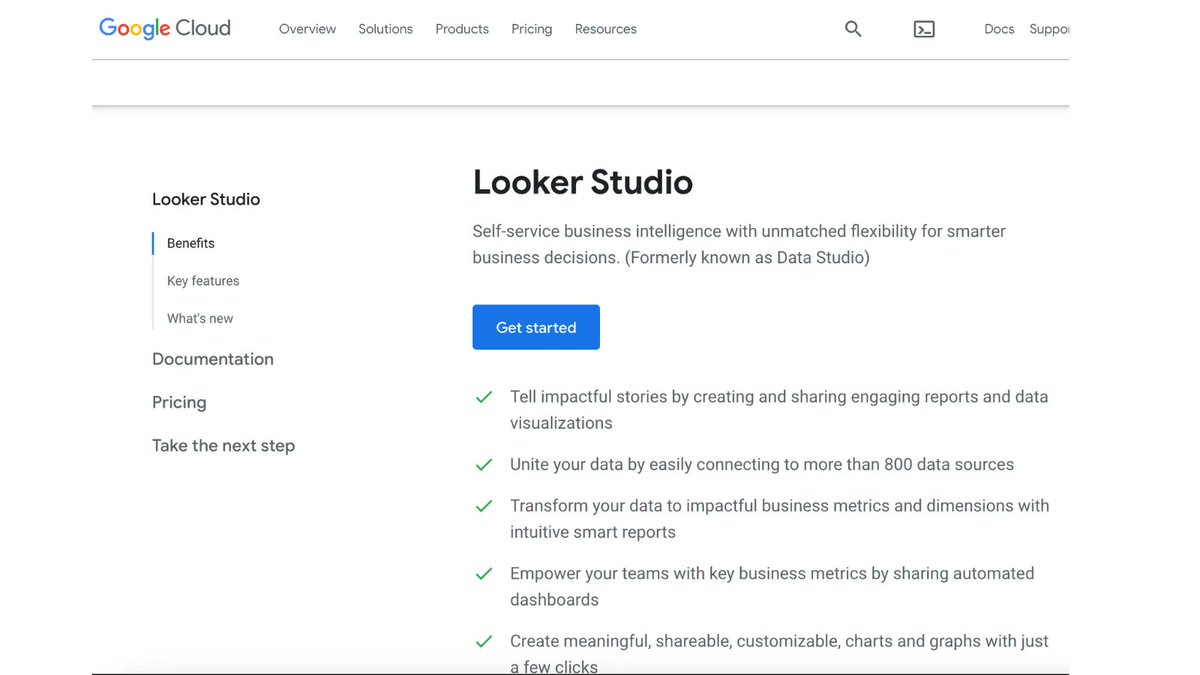Open Documentation from the sidebar

[x=213, y=358]
